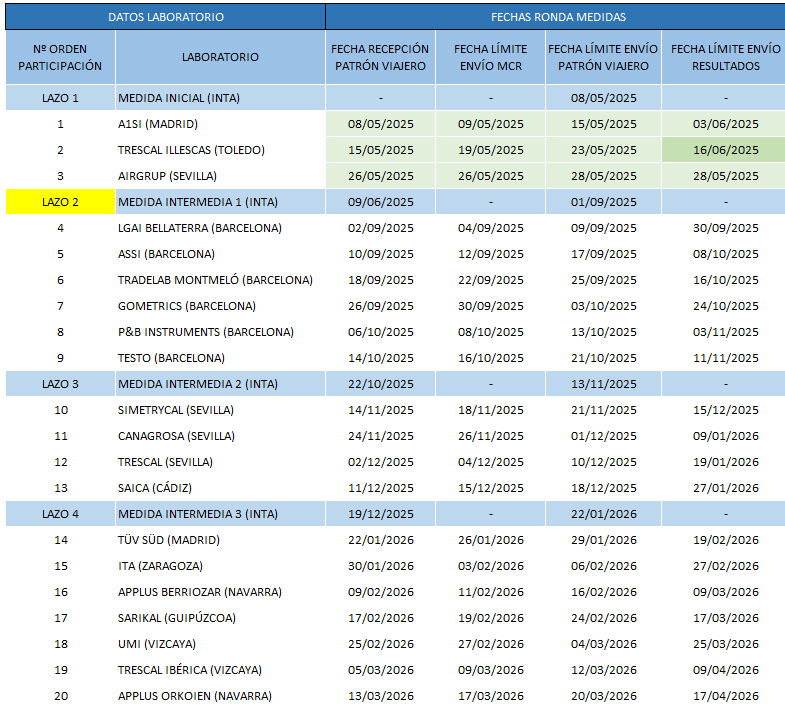Select UMI (VIZCAYA) cell
This screenshot has width=785, height=706.
point(220,644)
